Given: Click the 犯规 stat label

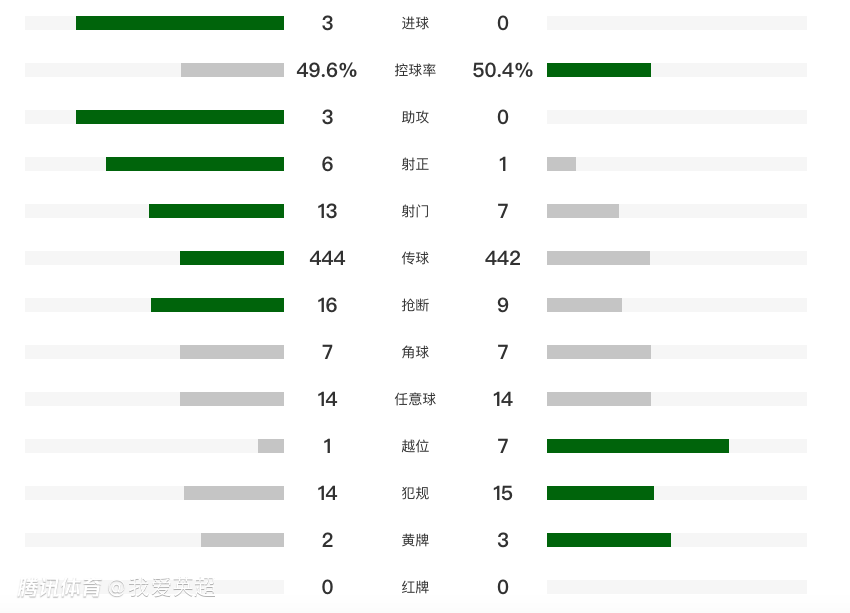Looking at the screenshot, I should tap(415, 493).
